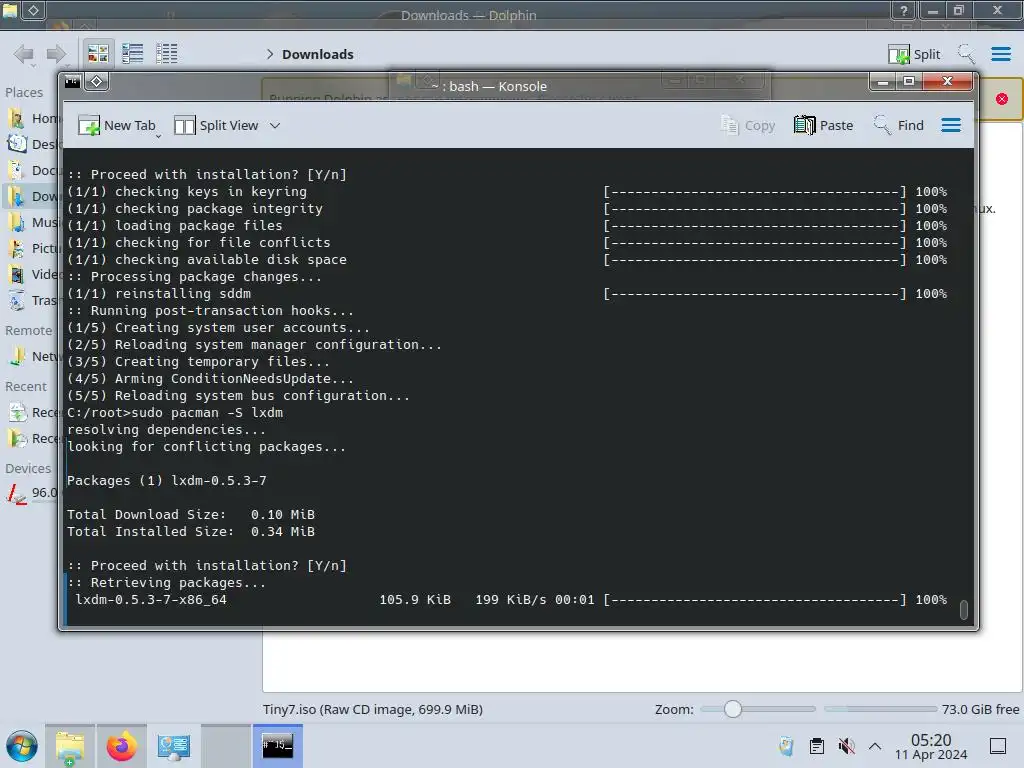Open Music in Dolphin Places panel
Screen dimensions: 1024x768
(x=33, y=223)
